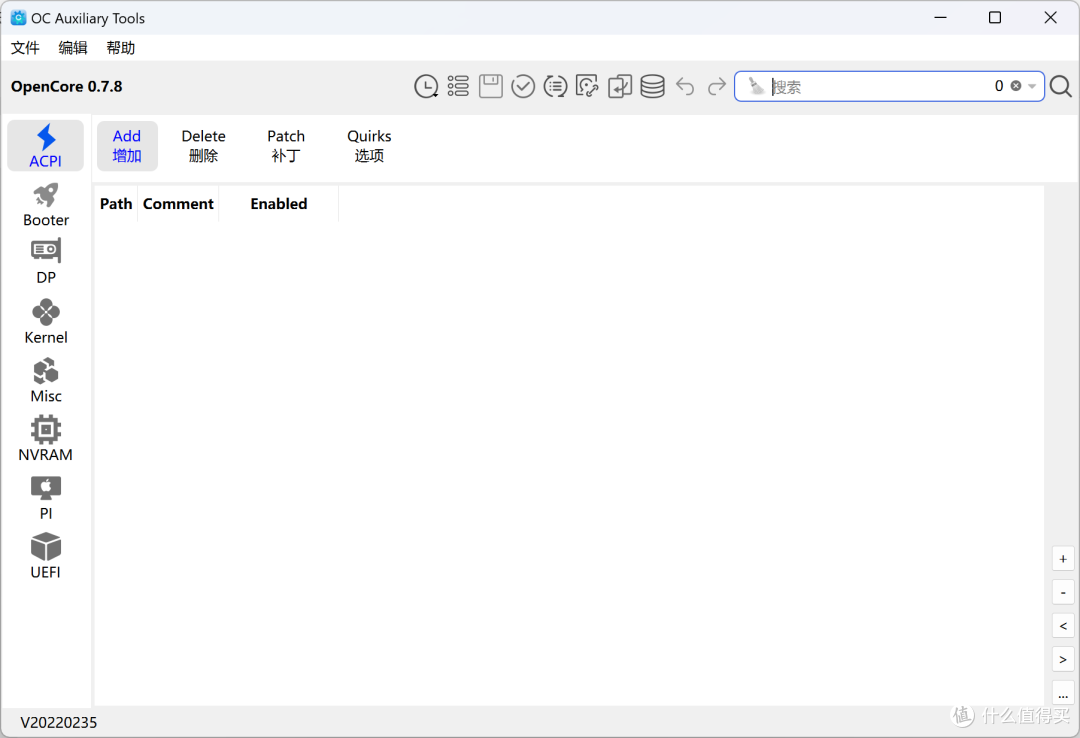
Task: Open the PI platform info section
Action: [46, 498]
